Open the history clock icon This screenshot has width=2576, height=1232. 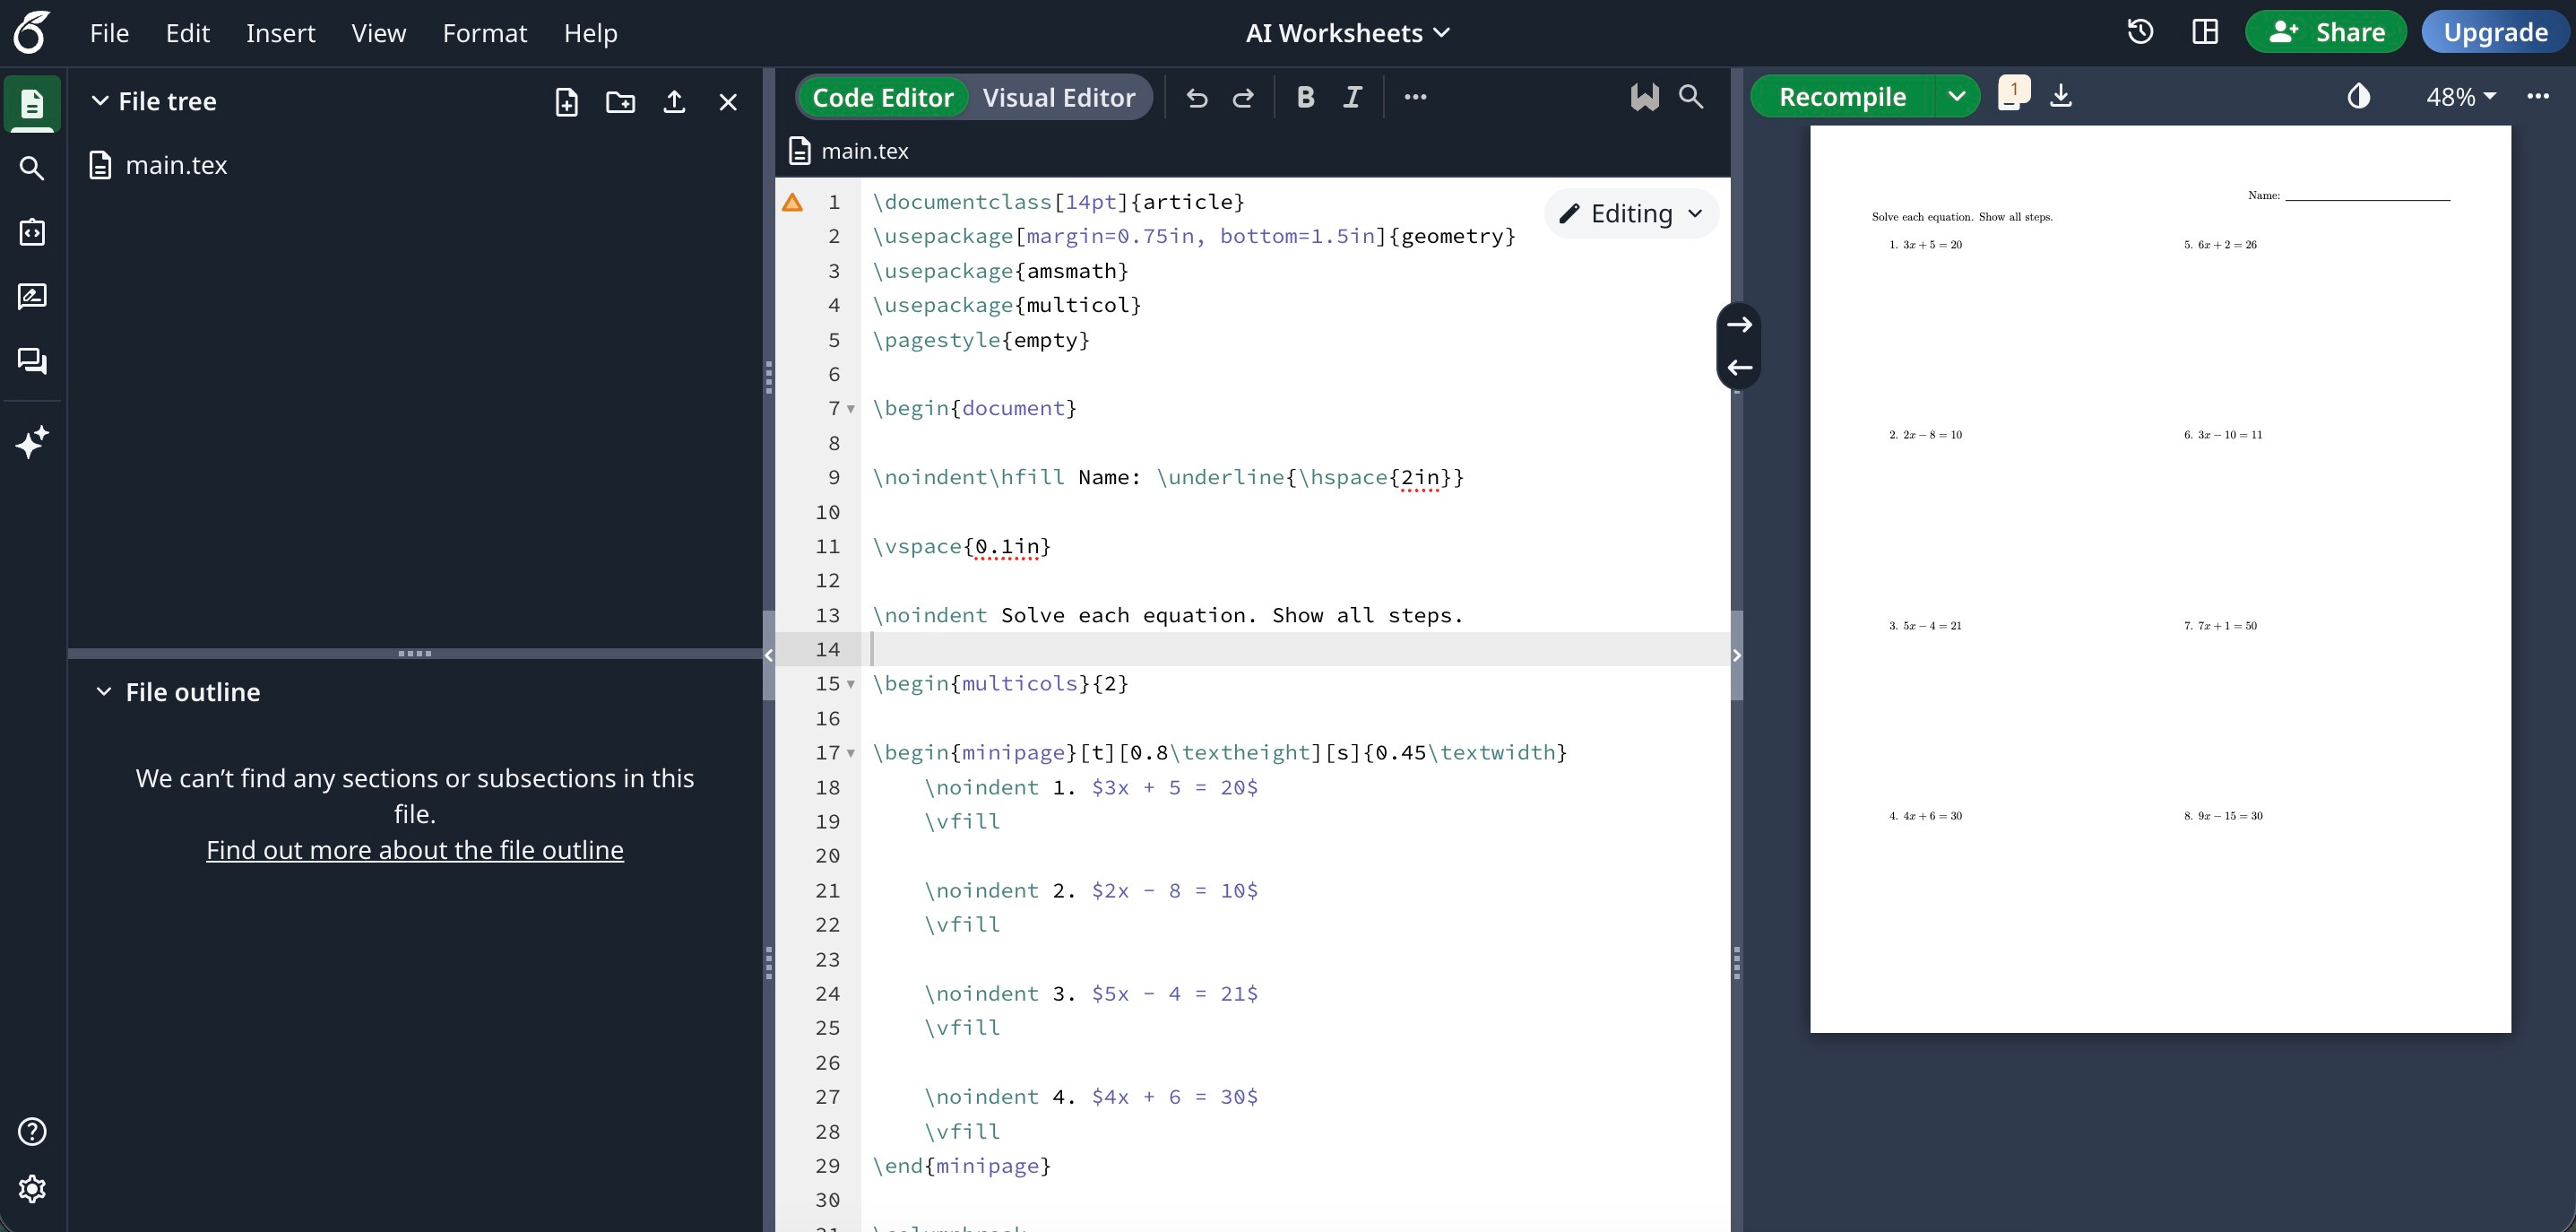(2140, 32)
